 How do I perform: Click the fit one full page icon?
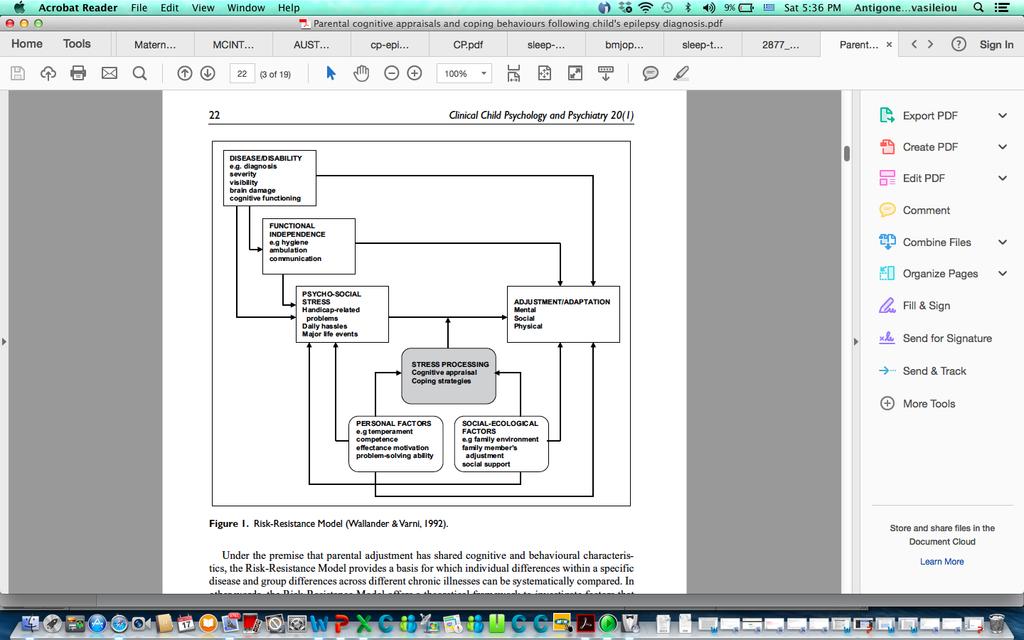[544, 73]
